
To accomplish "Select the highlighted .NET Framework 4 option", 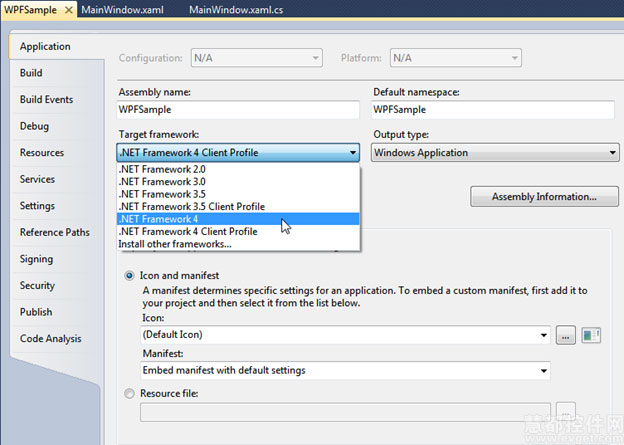I will (x=238, y=219).
